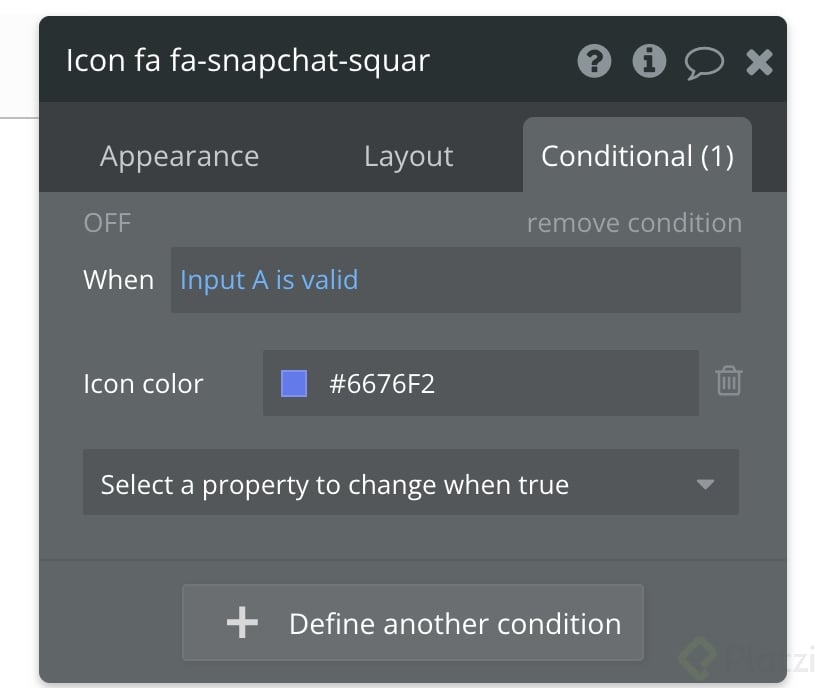824x688 pixels.
Task: Click the remove condition link
Action: tap(634, 223)
